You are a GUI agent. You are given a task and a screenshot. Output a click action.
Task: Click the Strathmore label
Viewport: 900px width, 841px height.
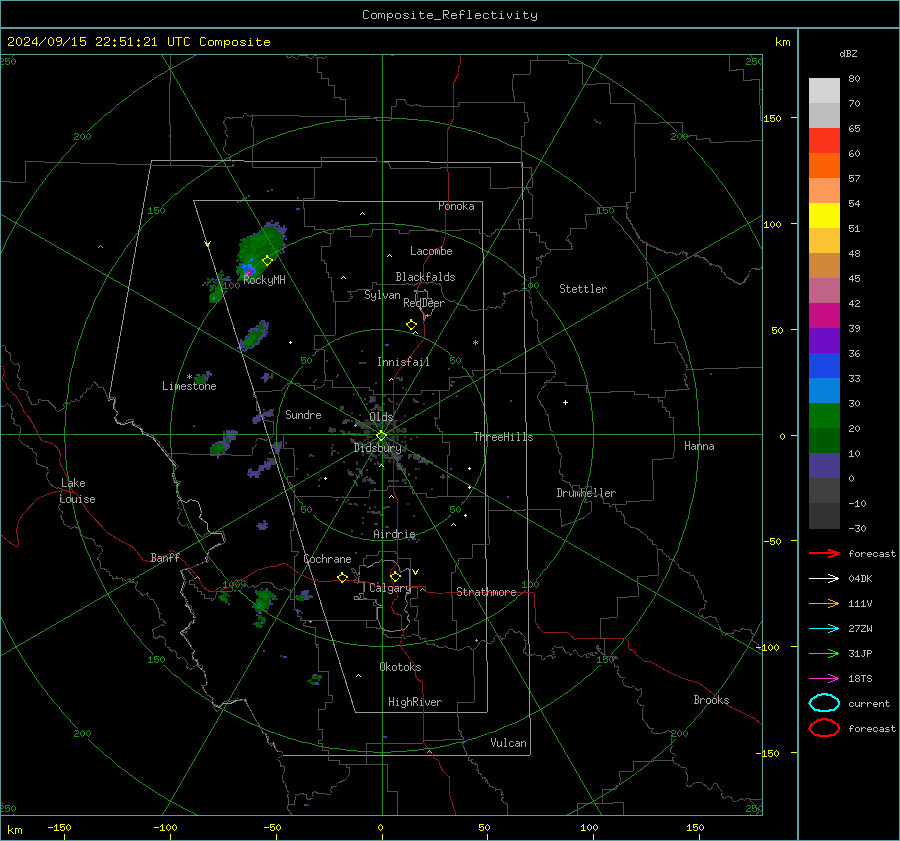pyautogui.click(x=486, y=592)
